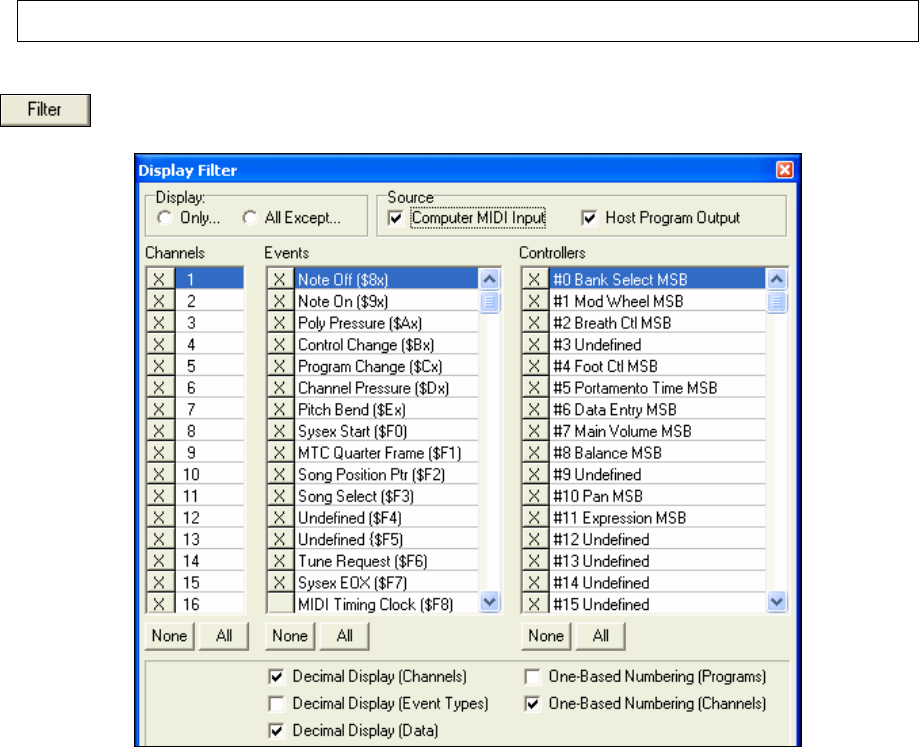Select '#6 Data Entry MSB' controller row
919x747 pixels.
coord(657,409)
